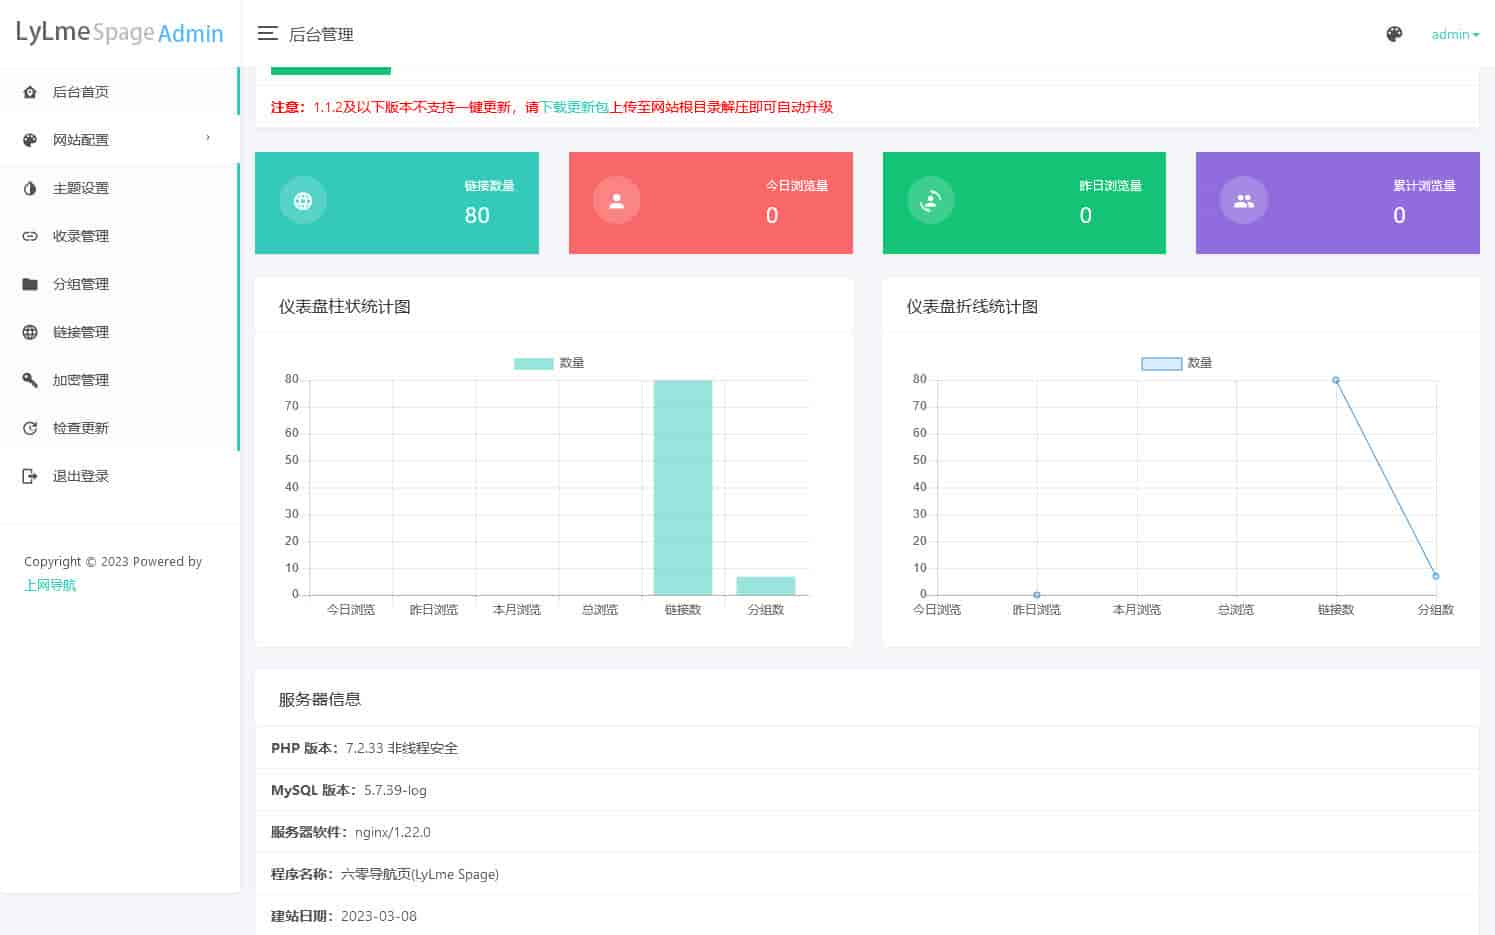Viewport: 1495px width, 935px height.
Task: Open the 上网导航 footer link
Action: point(50,585)
